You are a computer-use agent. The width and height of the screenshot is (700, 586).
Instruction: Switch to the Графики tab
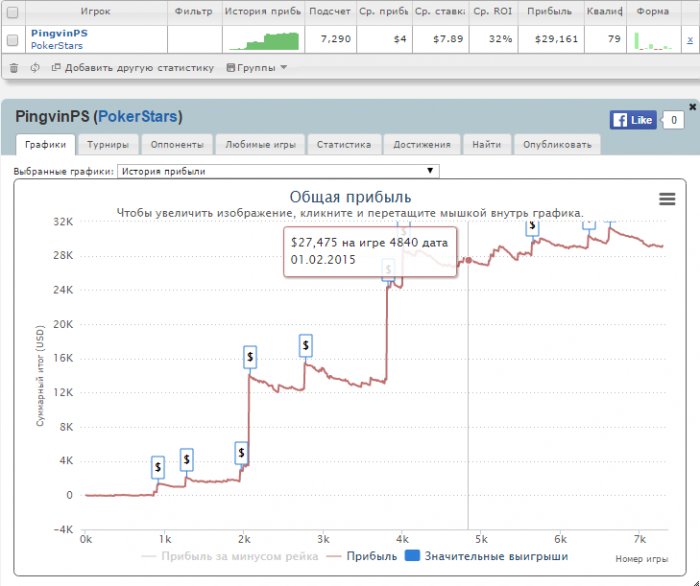tap(46, 145)
